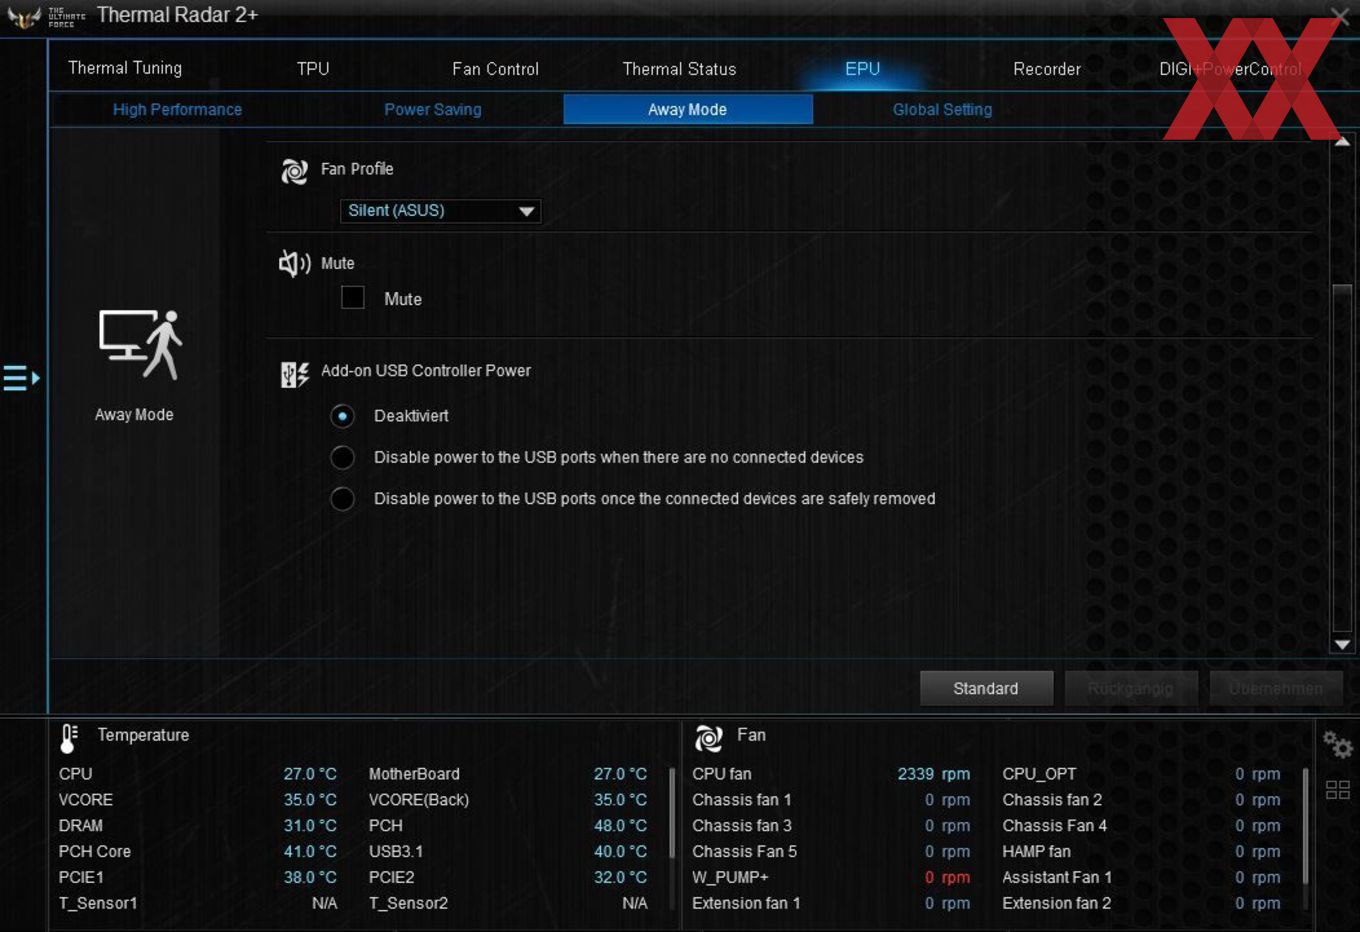Click the TUF logo icon in title bar
Image resolution: width=1360 pixels, height=932 pixels.
coord(24,17)
